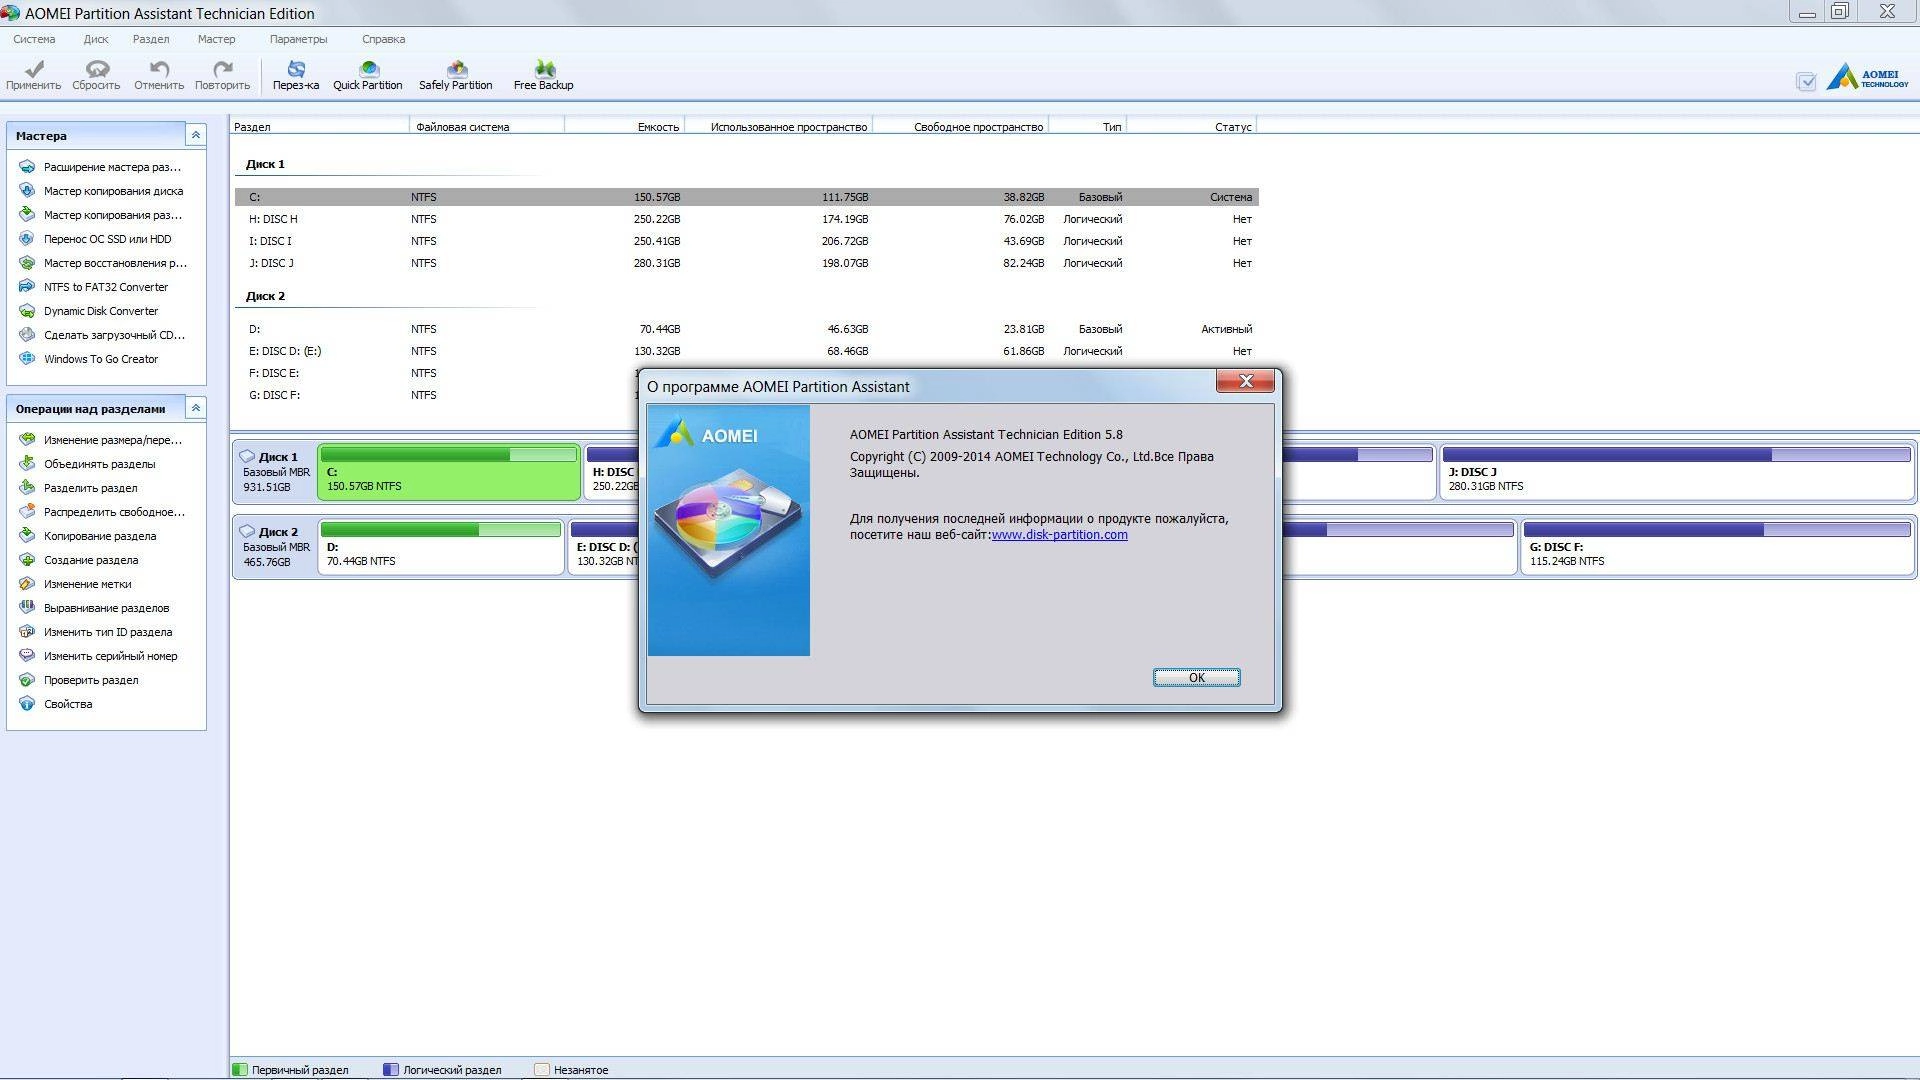Image resolution: width=1920 pixels, height=1080 pixels.
Task: Collapse the Мастера panel
Action: 196,135
